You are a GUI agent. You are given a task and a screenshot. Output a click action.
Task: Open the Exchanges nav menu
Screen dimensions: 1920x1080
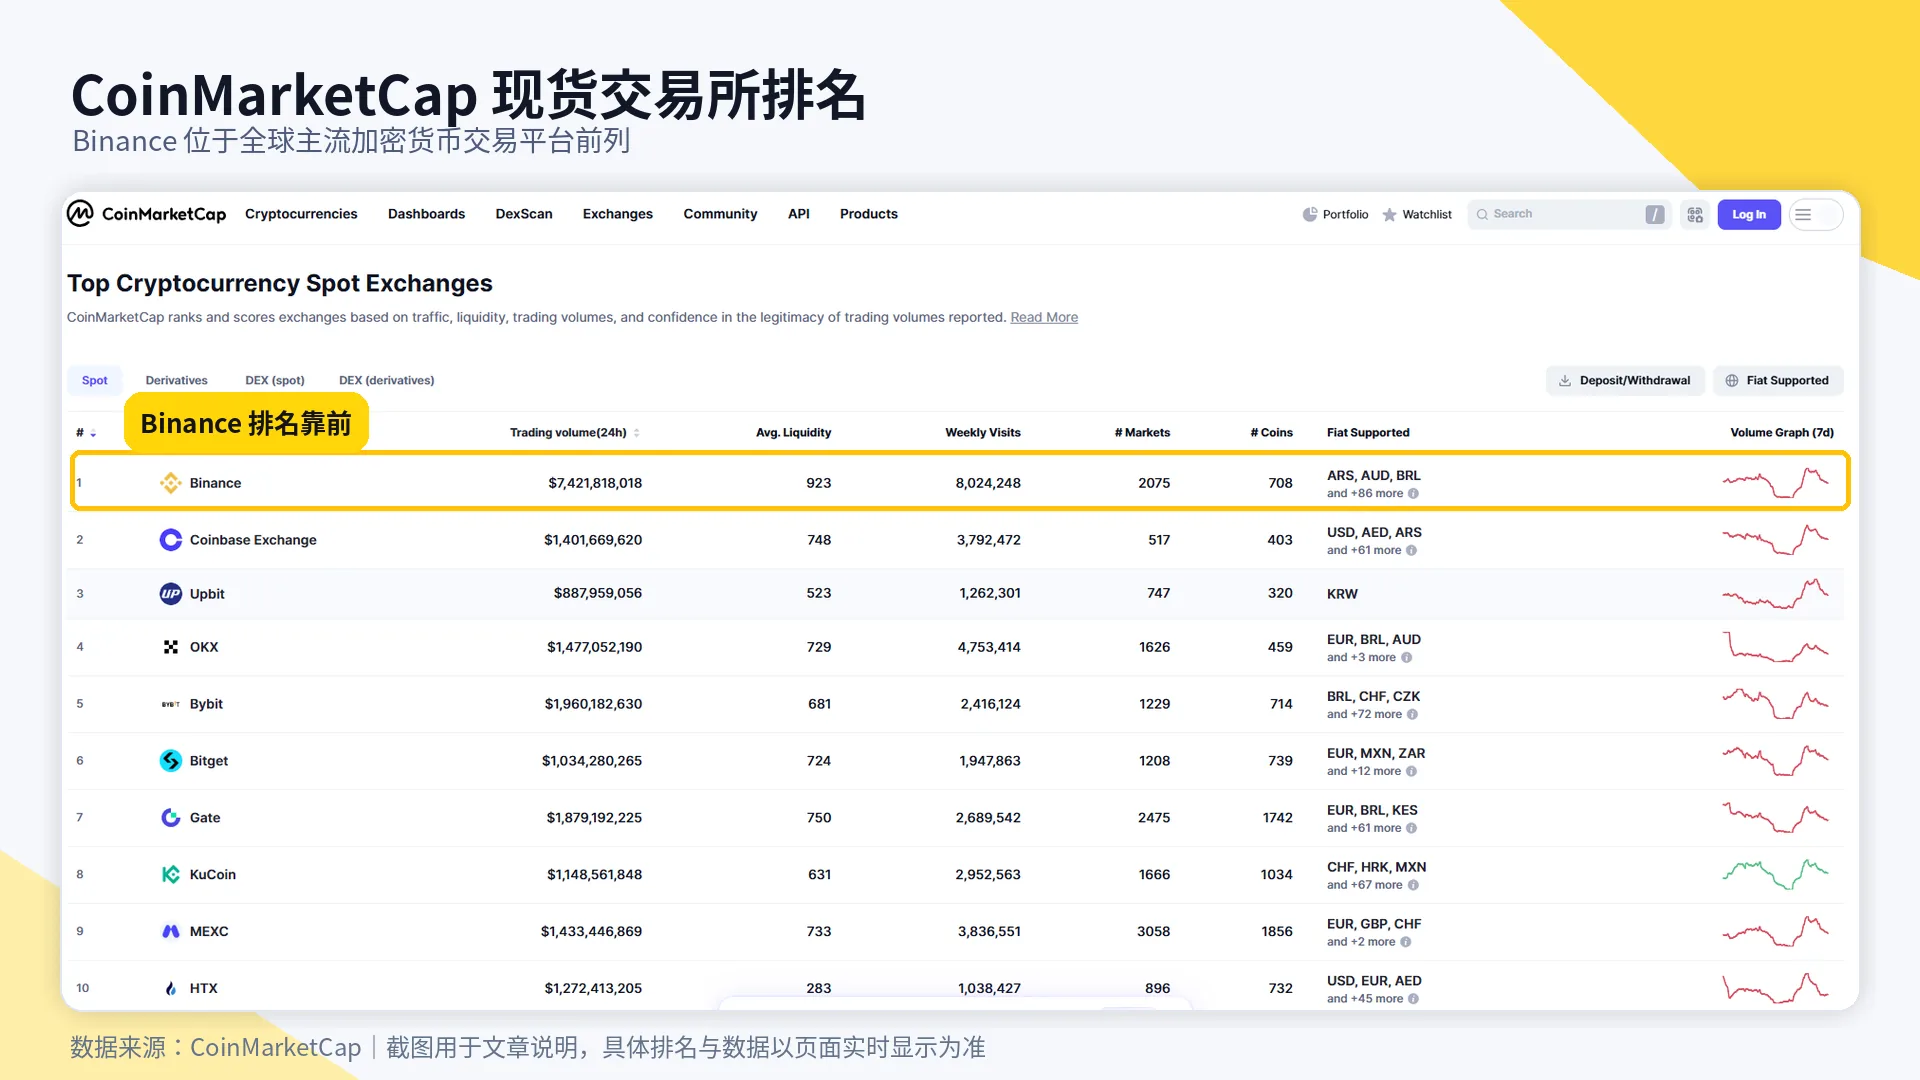pos(618,214)
